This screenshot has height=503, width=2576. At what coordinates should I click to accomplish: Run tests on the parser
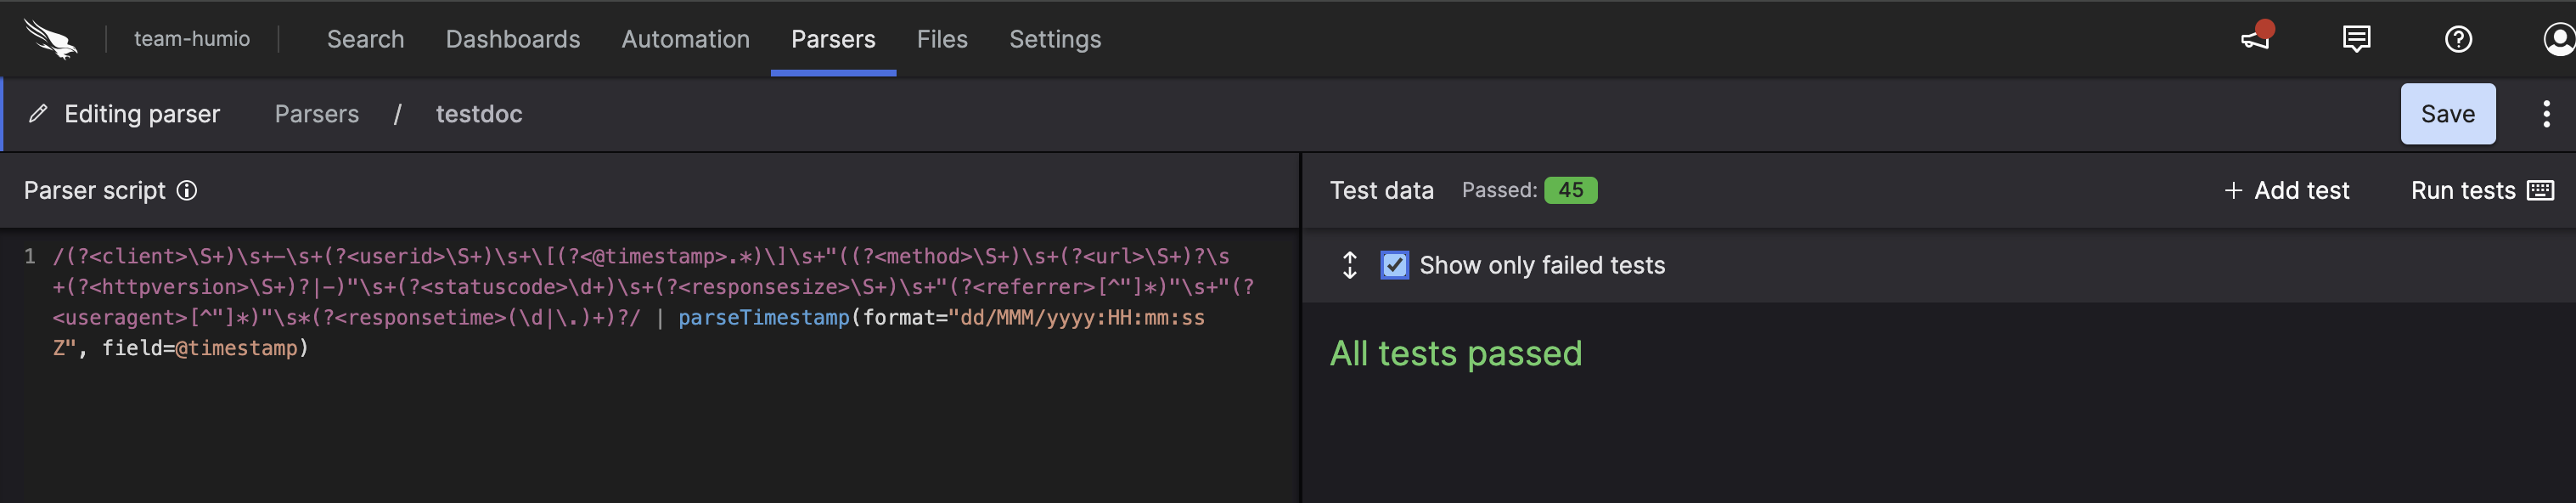2462,190
